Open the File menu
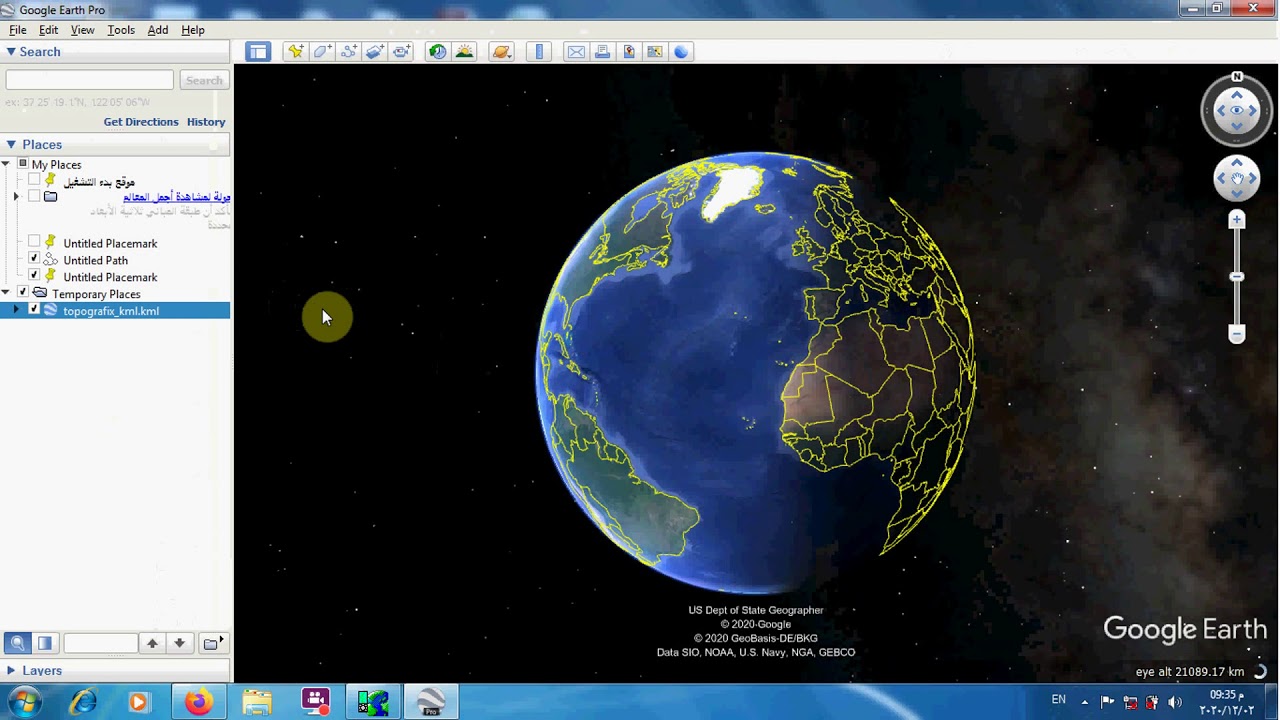 [18, 30]
